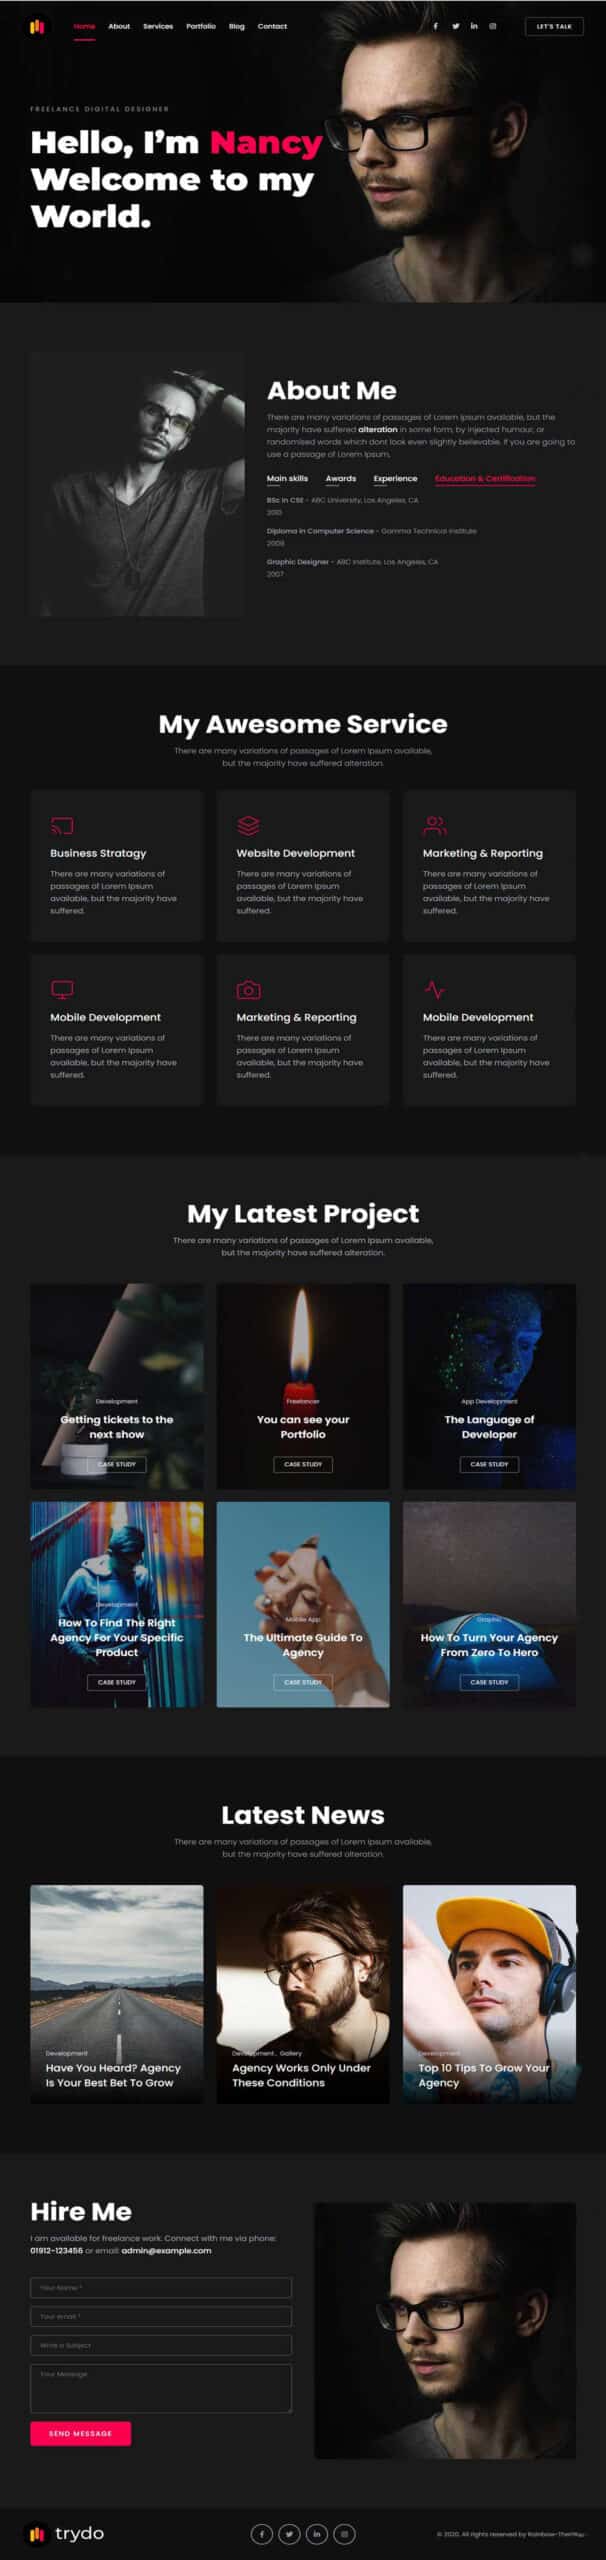Click the Your Name input field

pos(161,2287)
